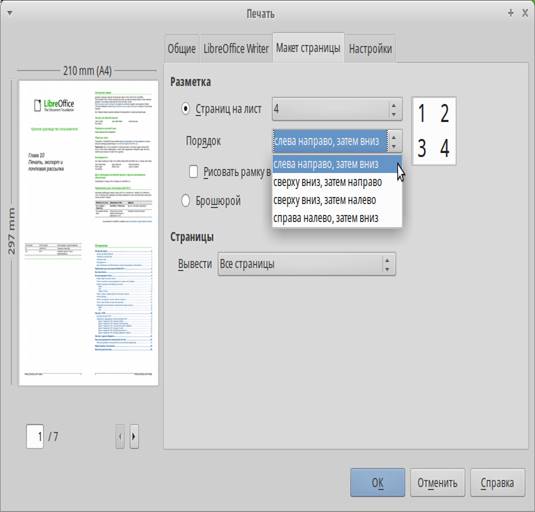
Task: Enable 'Рисовать рамку' checkbox
Action: pyautogui.click(x=193, y=172)
